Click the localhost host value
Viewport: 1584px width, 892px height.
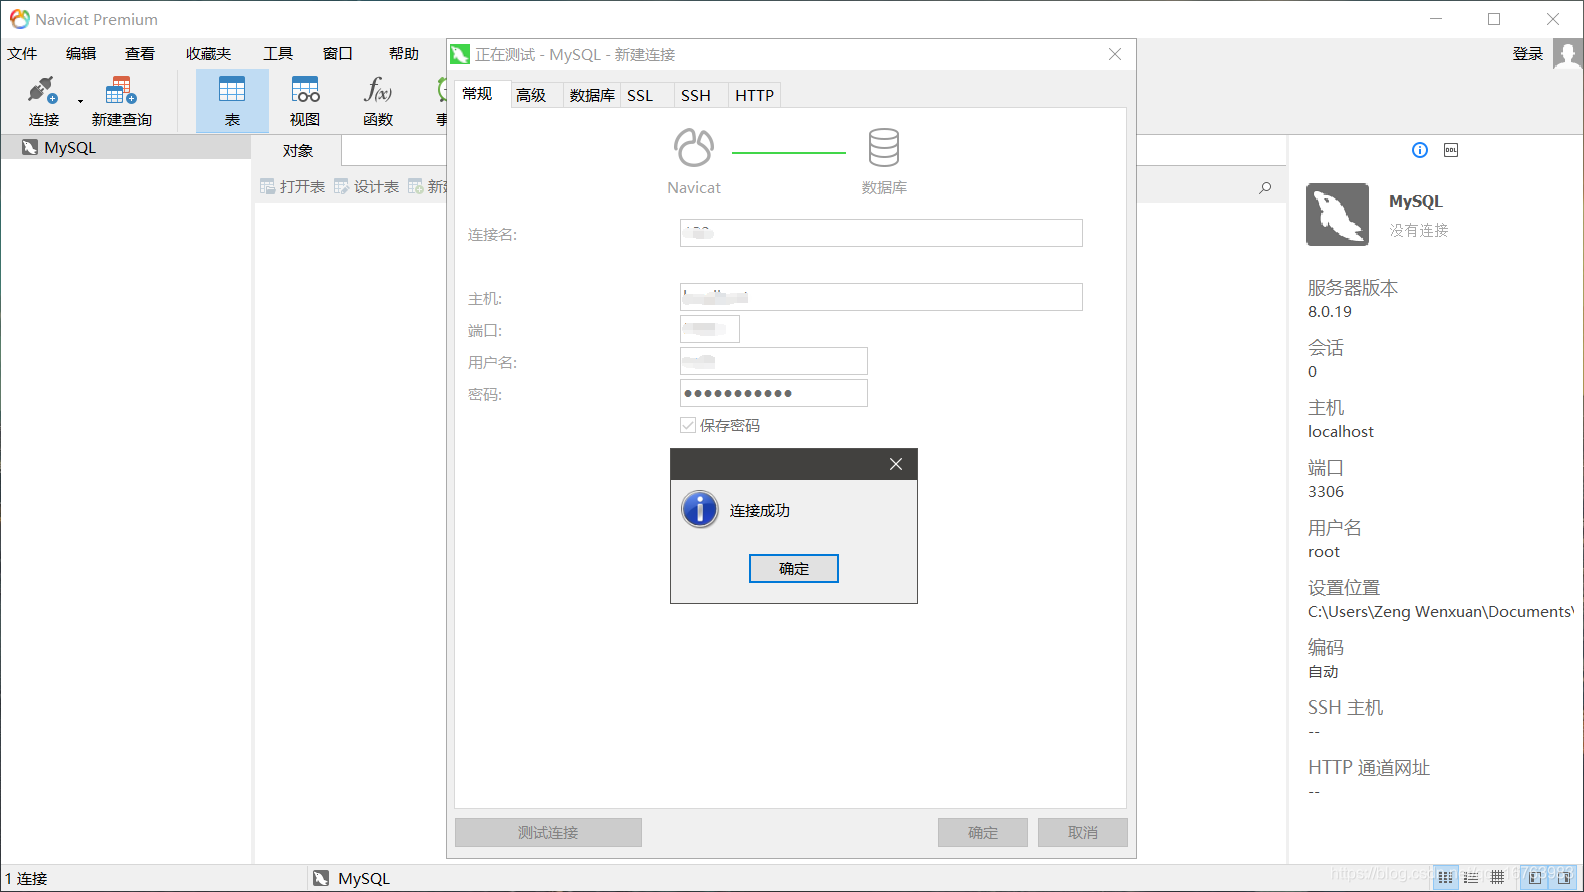pos(1341,432)
